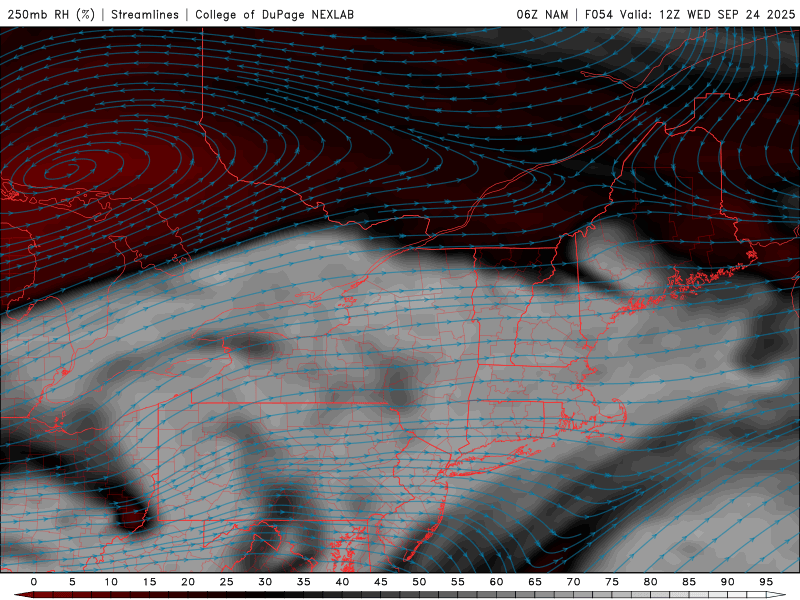Click the "F054 Valid: 12Z WED SEP 24 2025" text
800x600 pixels.
690,14
